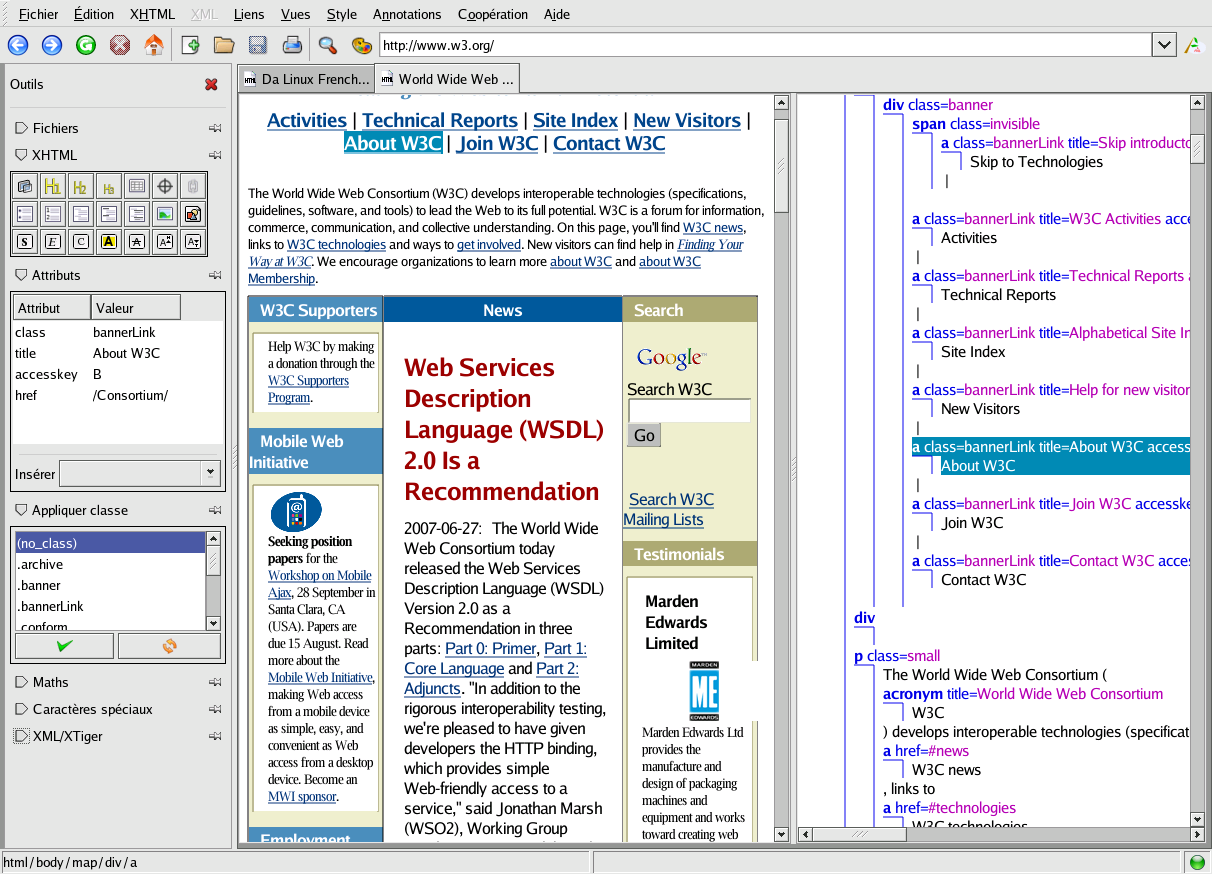The image size is (1212, 874).
Task: Refresh class list with orange arrows button
Action: tap(169, 646)
